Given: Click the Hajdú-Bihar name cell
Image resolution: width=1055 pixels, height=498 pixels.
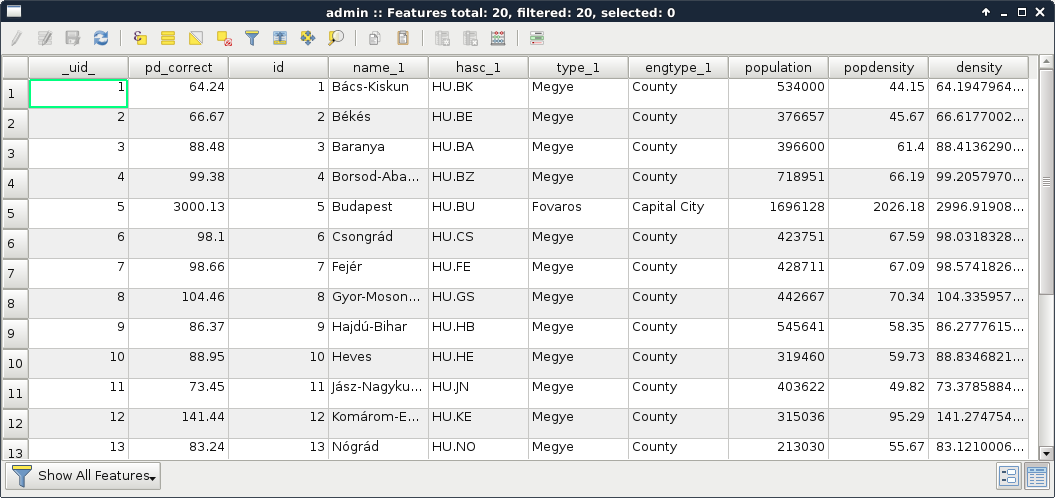Looking at the screenshot, I should pyautogui.click(x=378, y=333).
